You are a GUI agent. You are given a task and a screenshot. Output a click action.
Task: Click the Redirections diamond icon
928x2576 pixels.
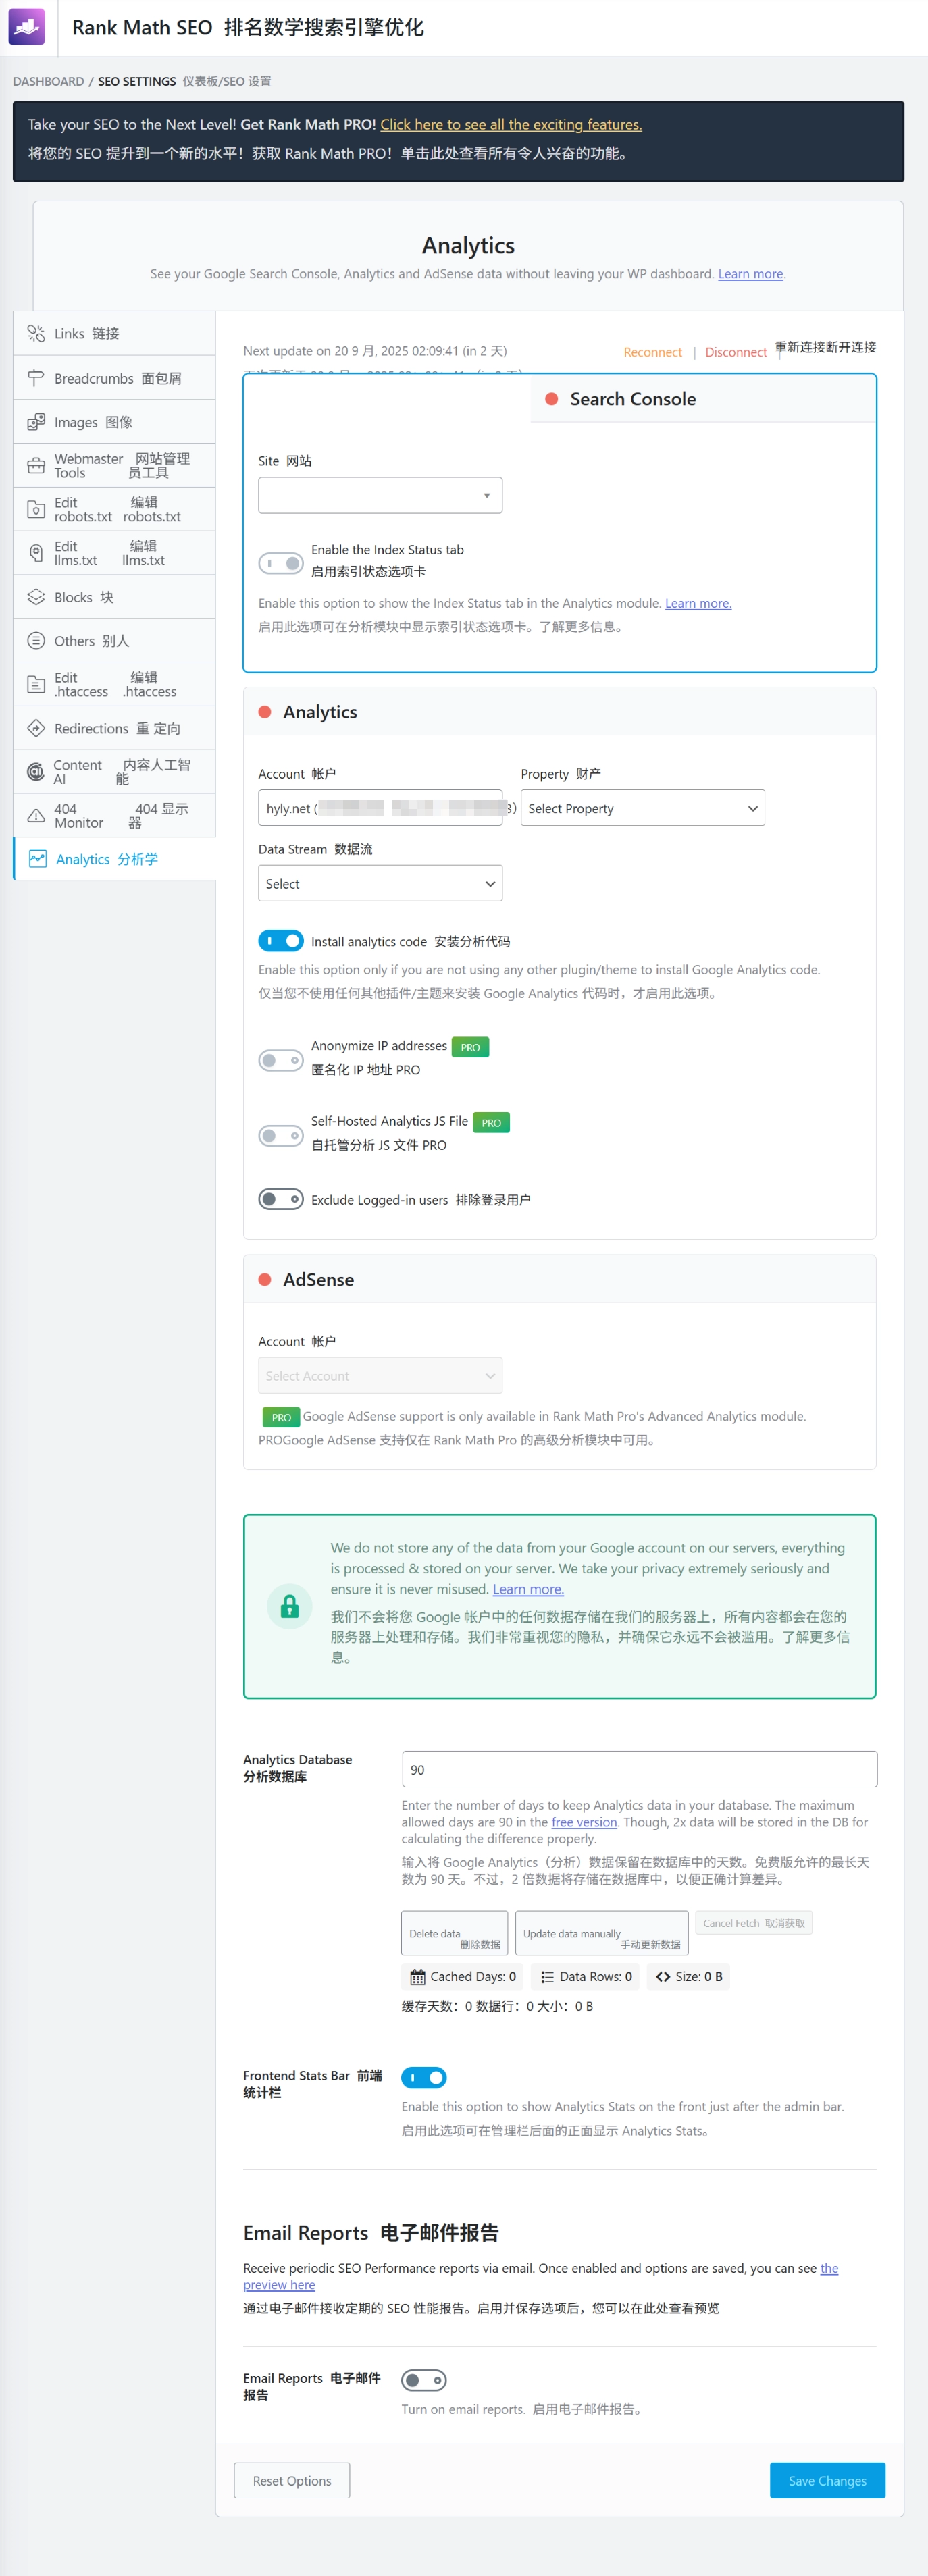click(36, 728)
